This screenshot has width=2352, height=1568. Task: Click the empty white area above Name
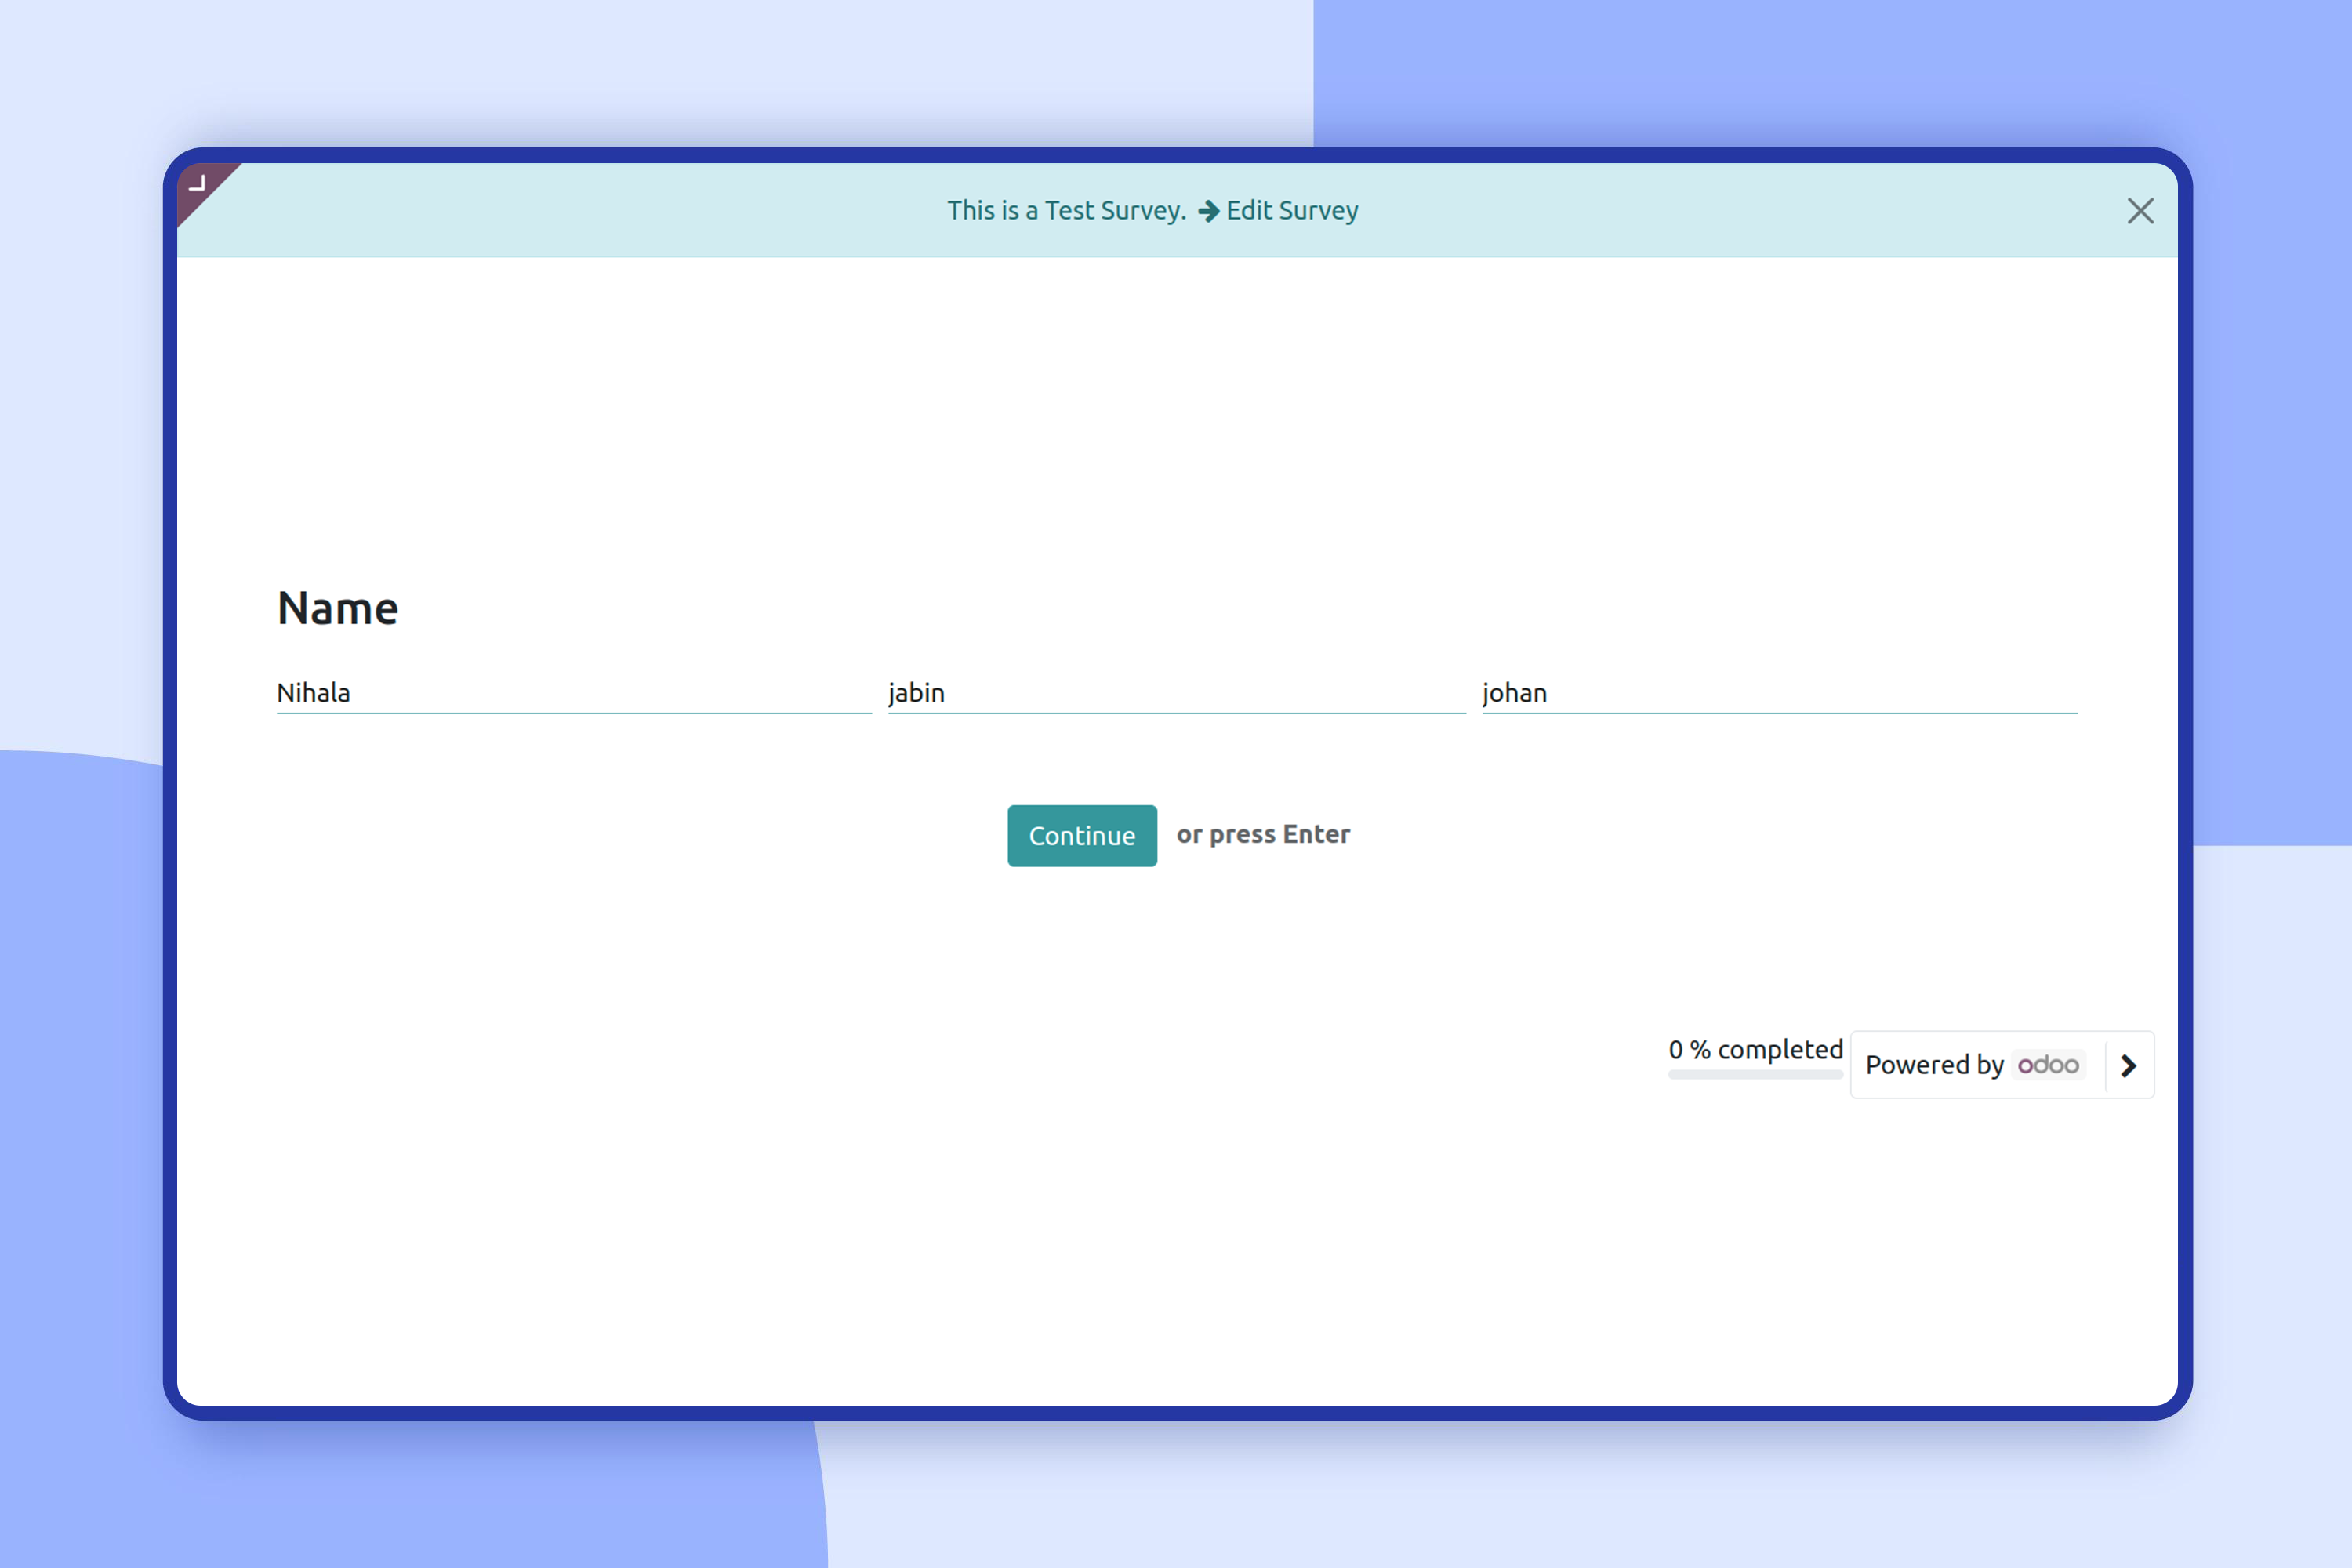click(1176, 420)
